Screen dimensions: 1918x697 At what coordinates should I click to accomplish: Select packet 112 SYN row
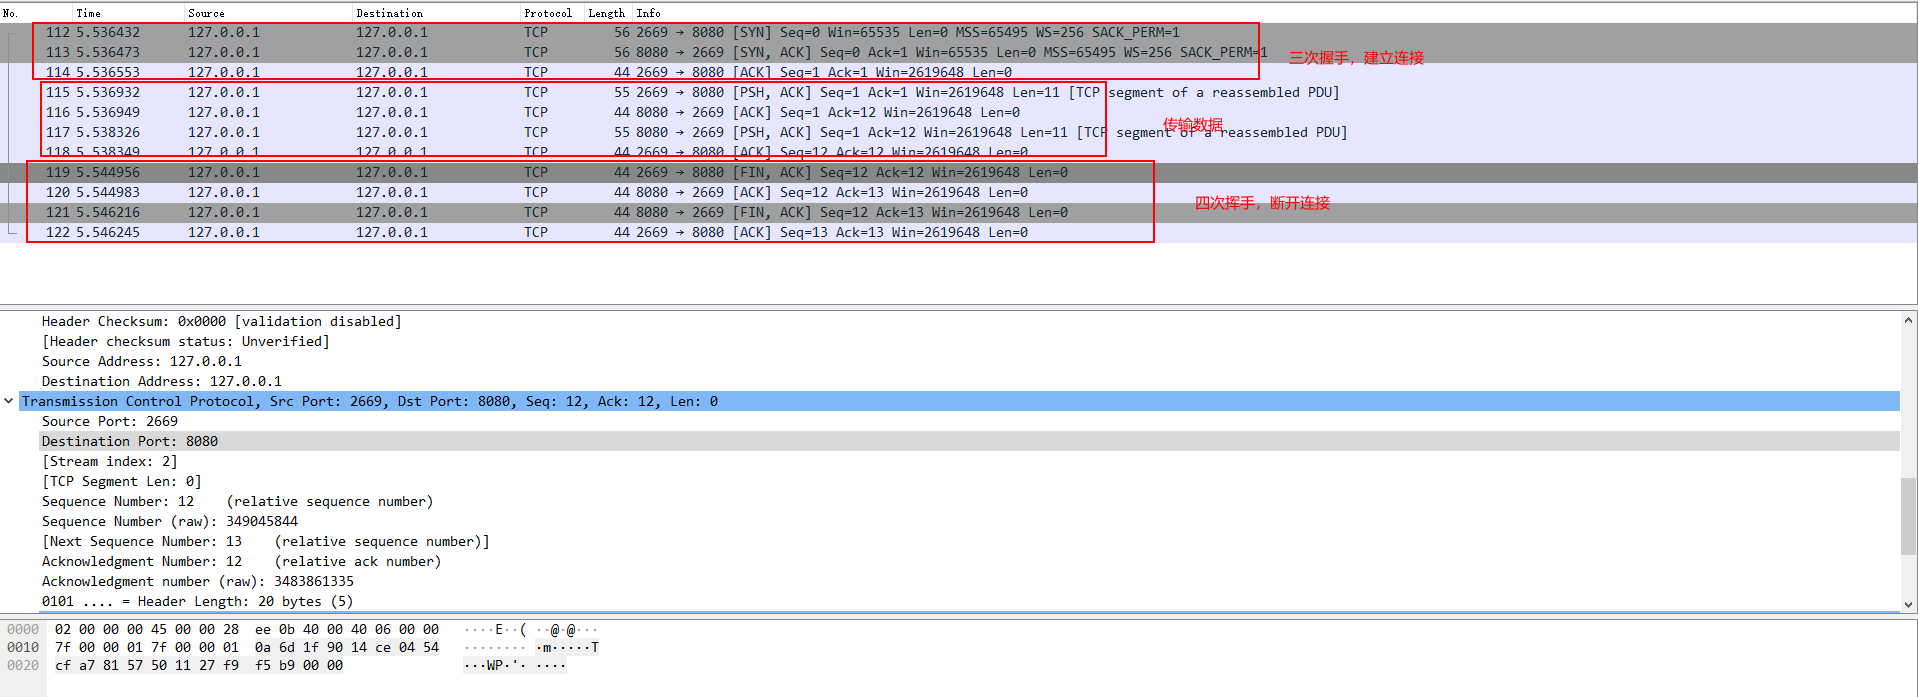pos(958,32)
